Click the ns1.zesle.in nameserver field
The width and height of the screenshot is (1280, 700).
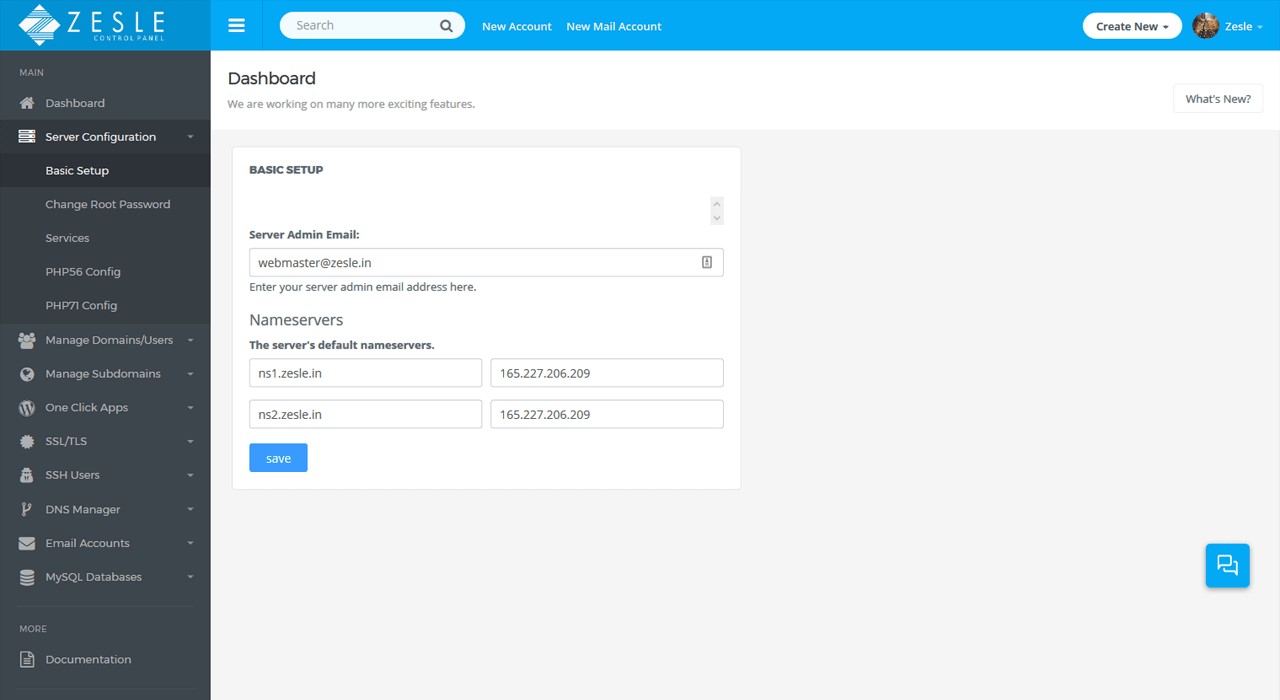coord(365,372)
